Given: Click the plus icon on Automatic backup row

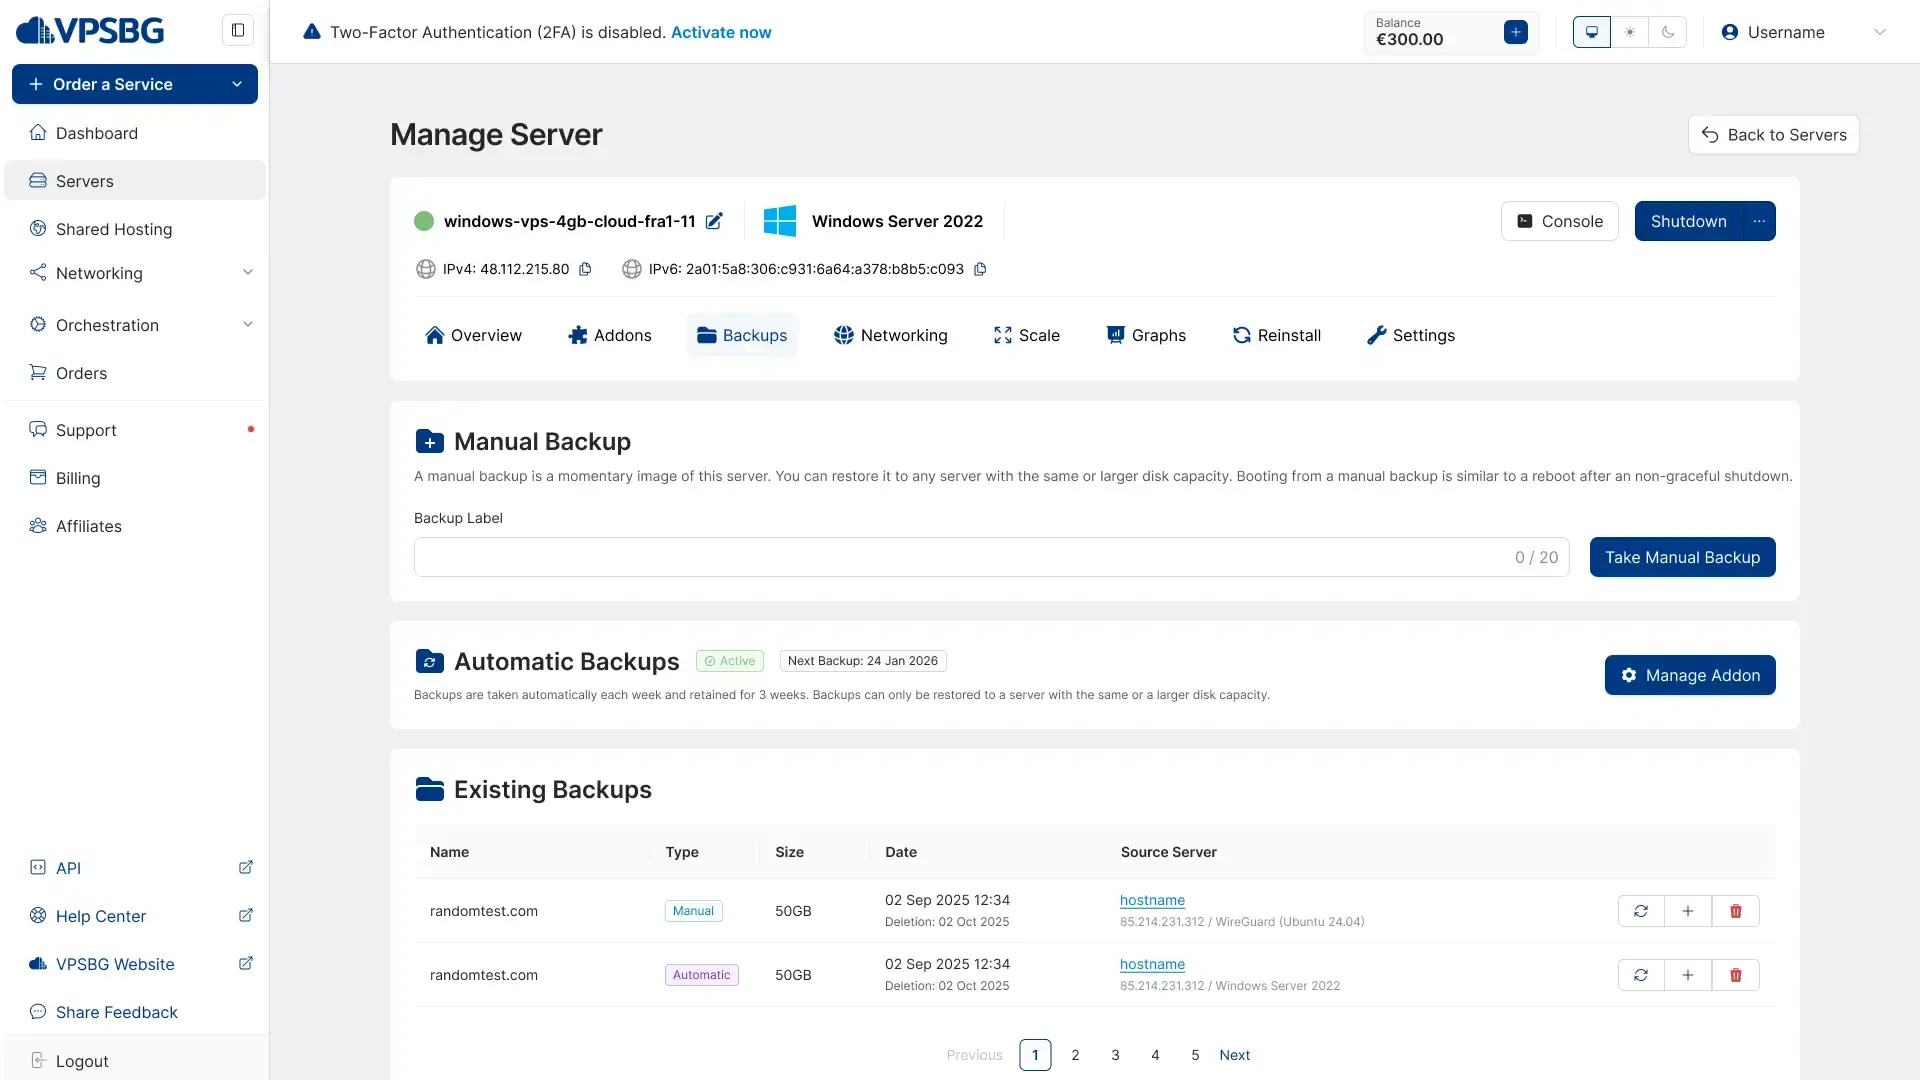Looking at the screenshot, I should tap(1688, 975).
